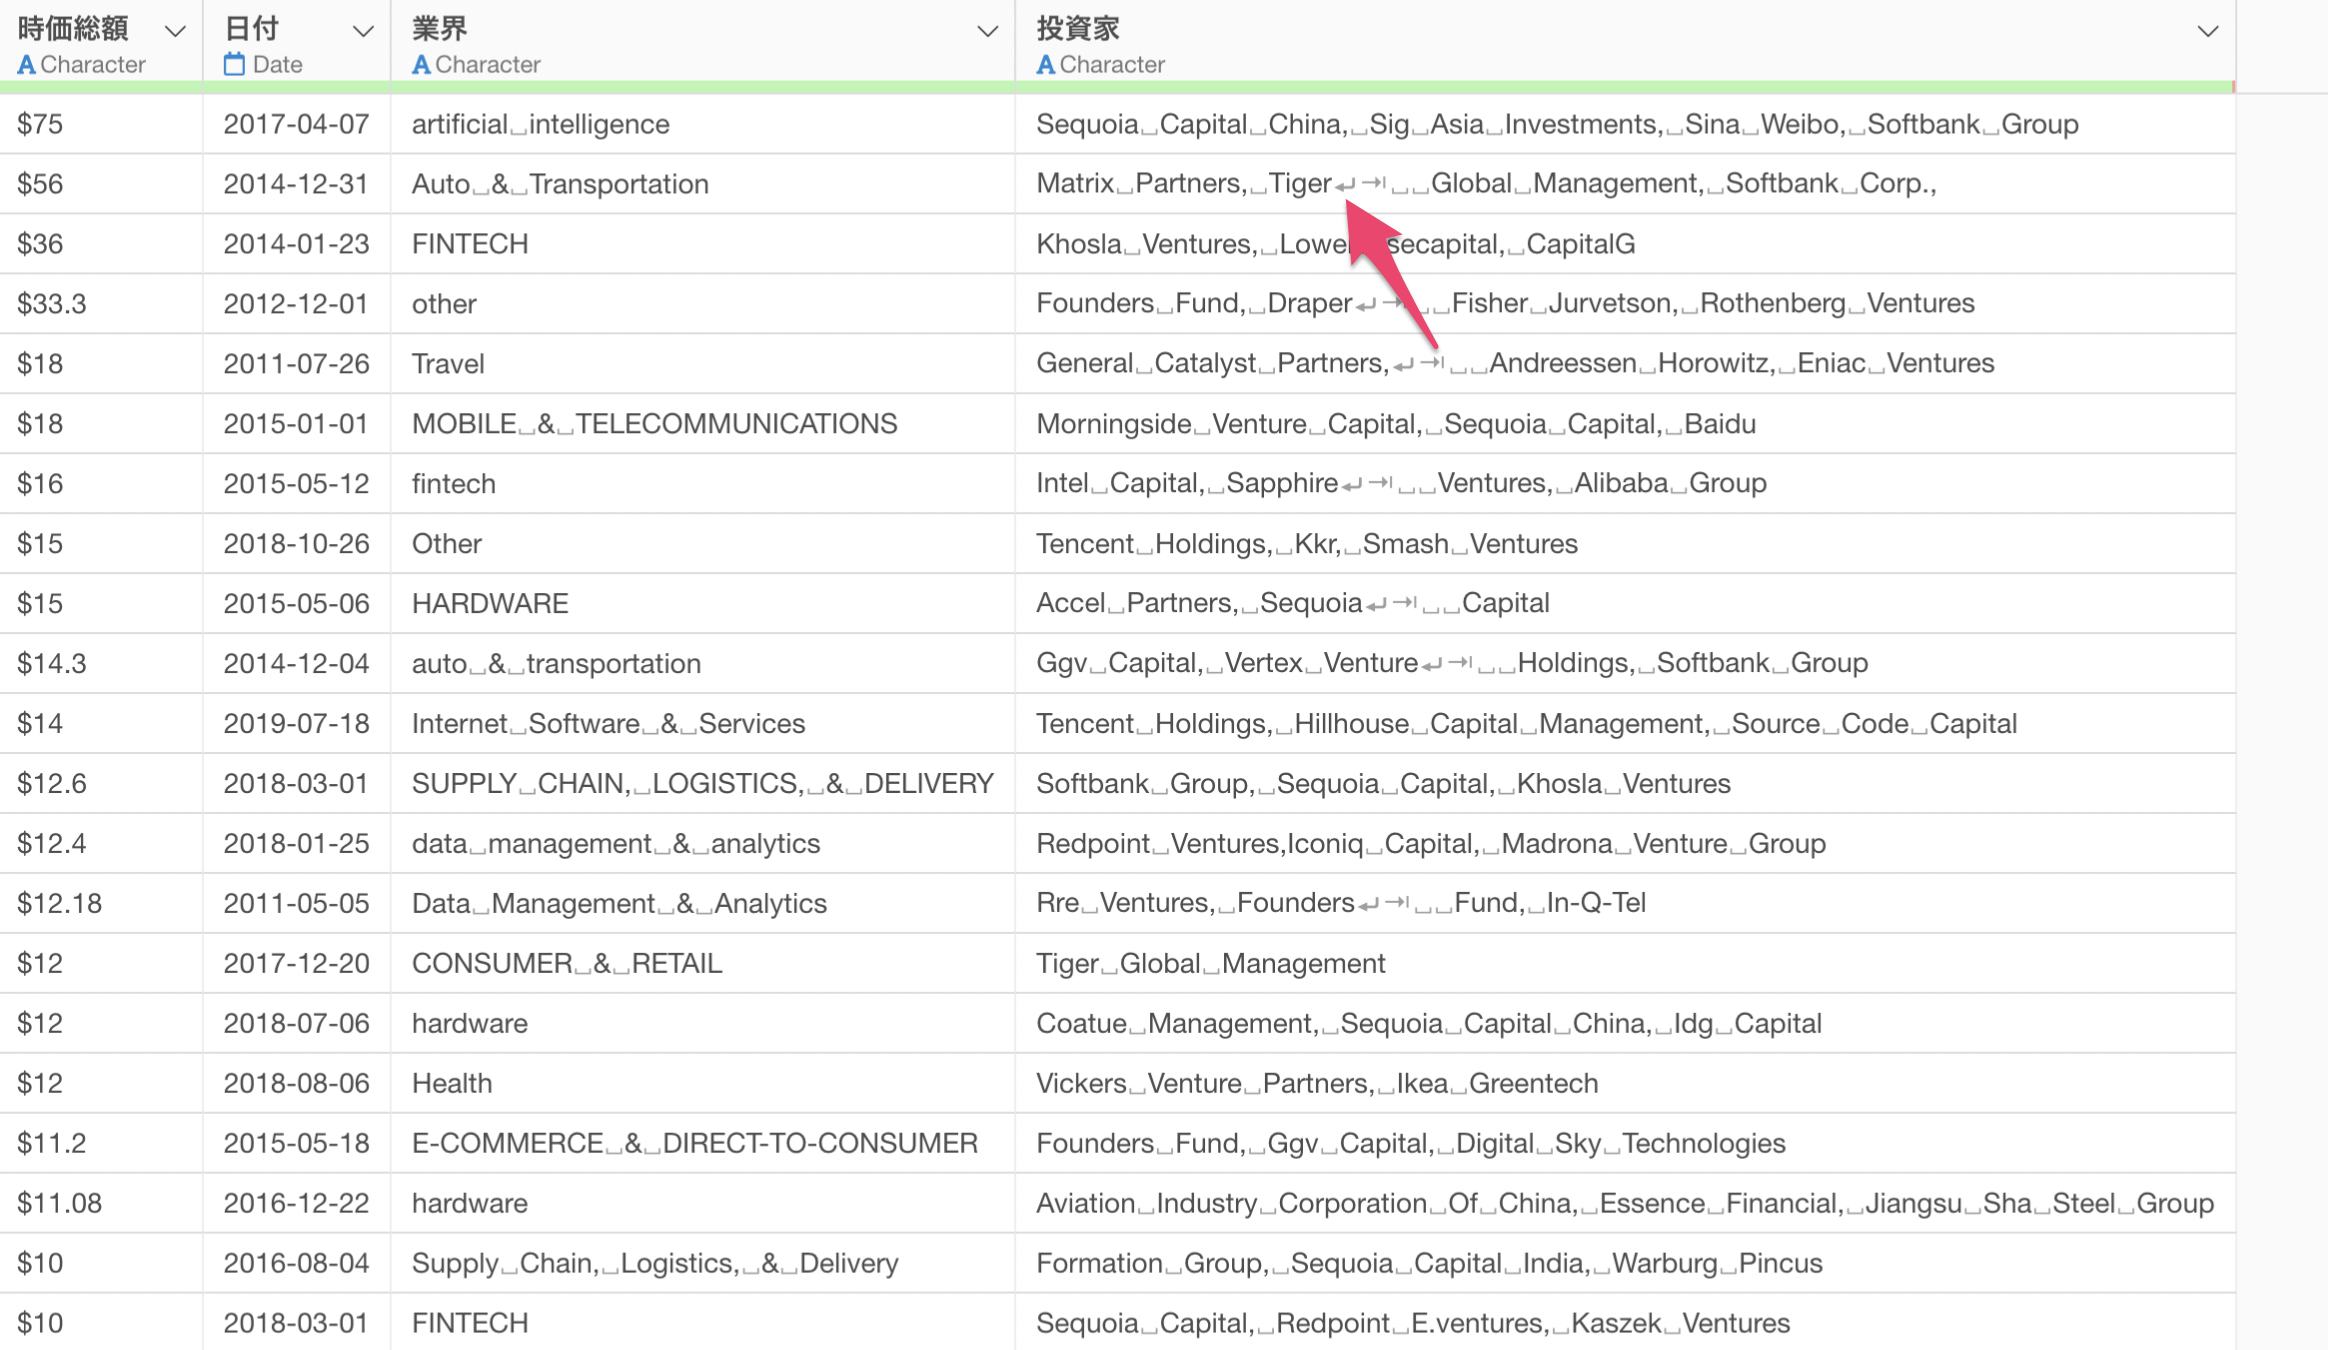Select date 2018-10-26
The height and width of the screenshot is (1350, 2328).
(296, 544)
